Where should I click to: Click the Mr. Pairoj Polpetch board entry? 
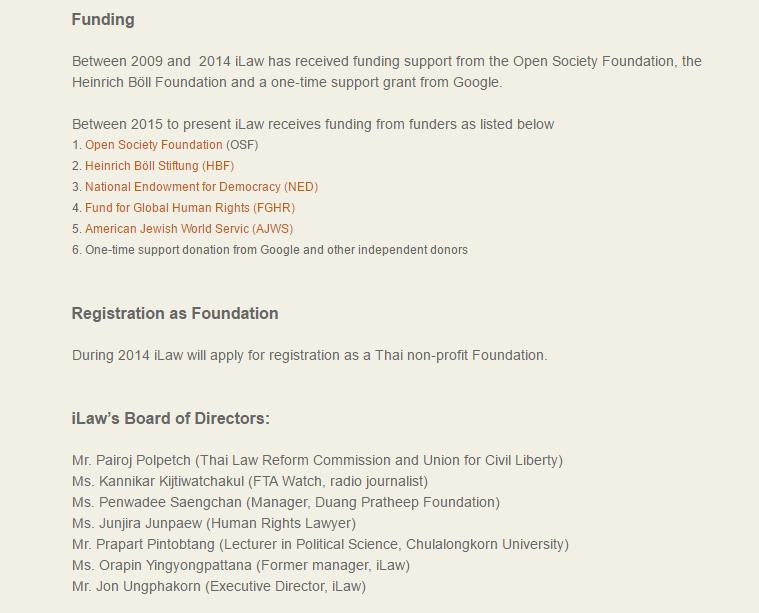tap(317, 460)
